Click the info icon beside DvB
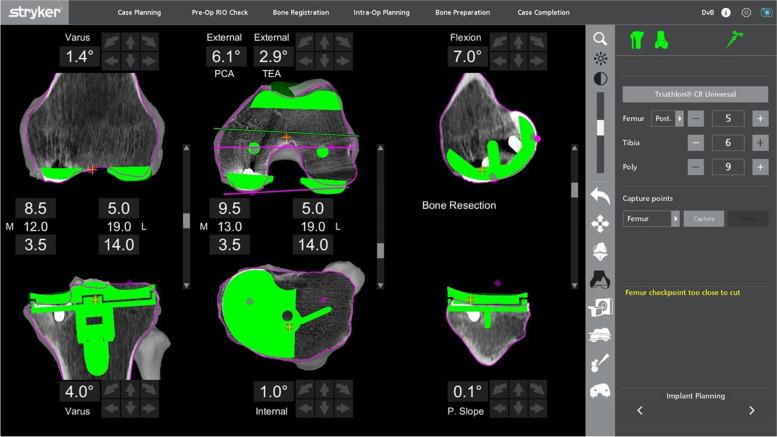Viewport: 777px width, 437px height. (725, 13)
